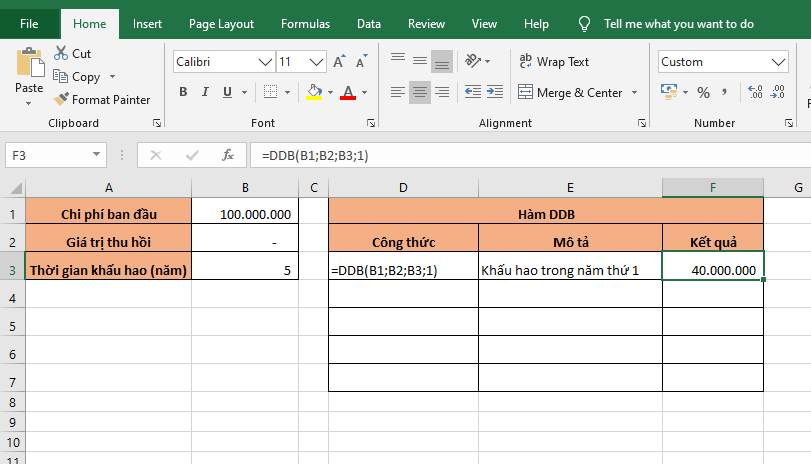This screenshot has height=464, width=811.
Task: Switch to the View tab
Action: tap(484, 24)
